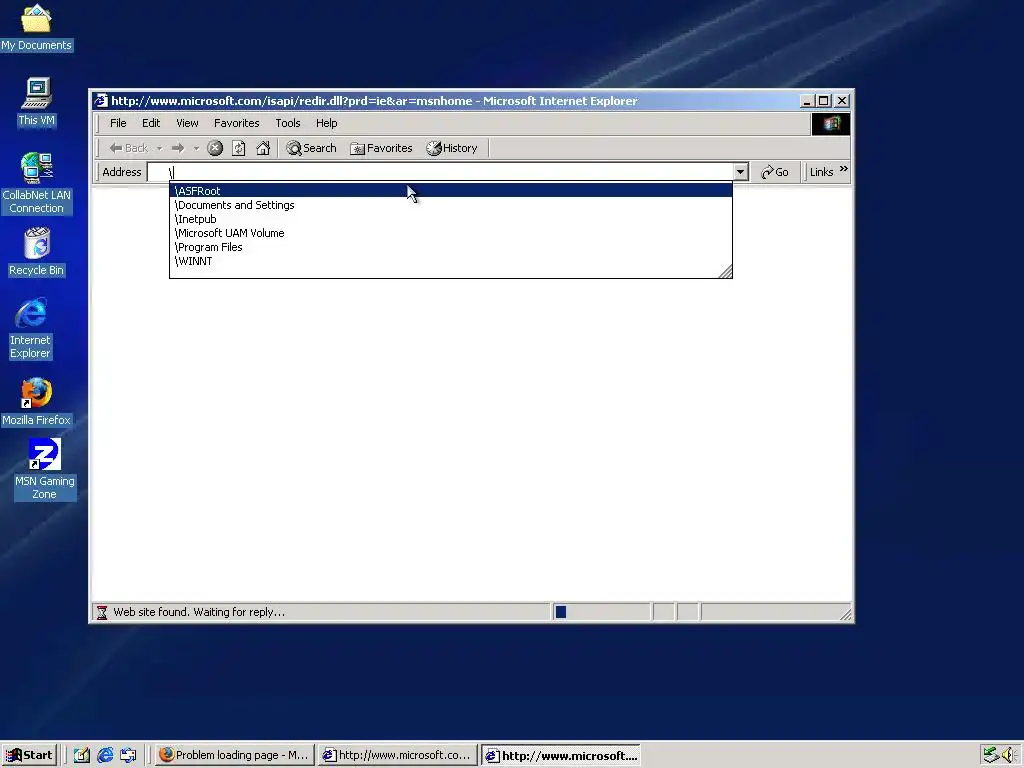The image size is (1024, 768).
Task: Stop loading the page
Action: (x=215, y=148)
